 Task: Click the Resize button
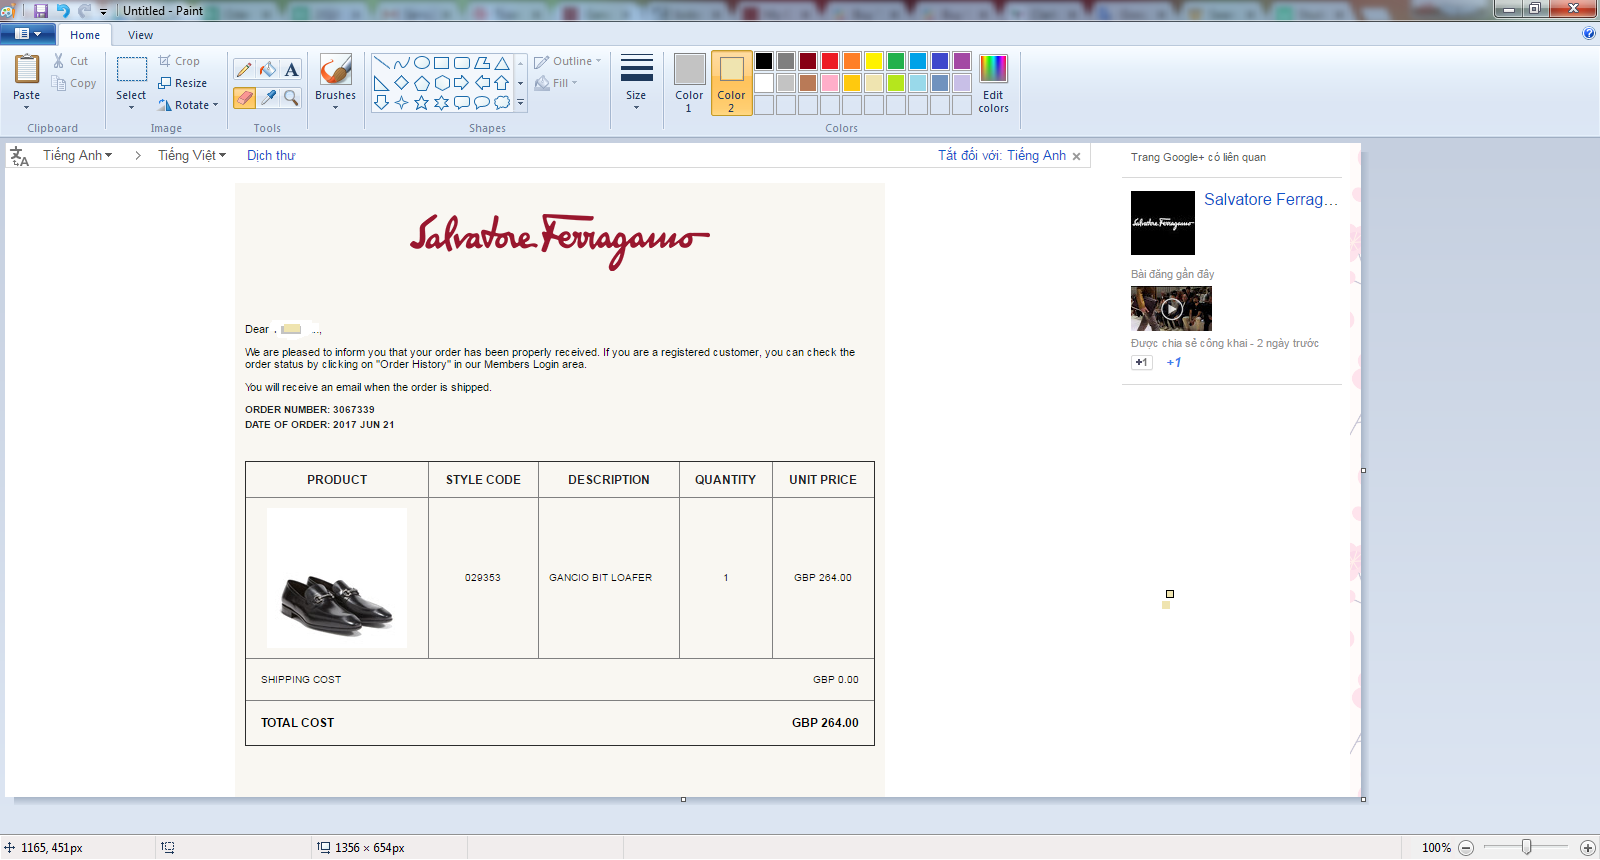[183, 83]
